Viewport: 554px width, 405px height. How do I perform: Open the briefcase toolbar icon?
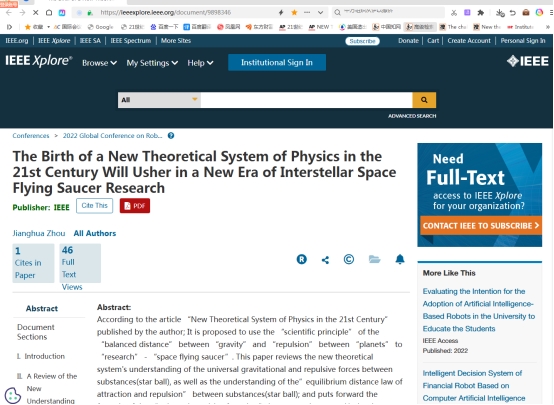coord(526,13)
